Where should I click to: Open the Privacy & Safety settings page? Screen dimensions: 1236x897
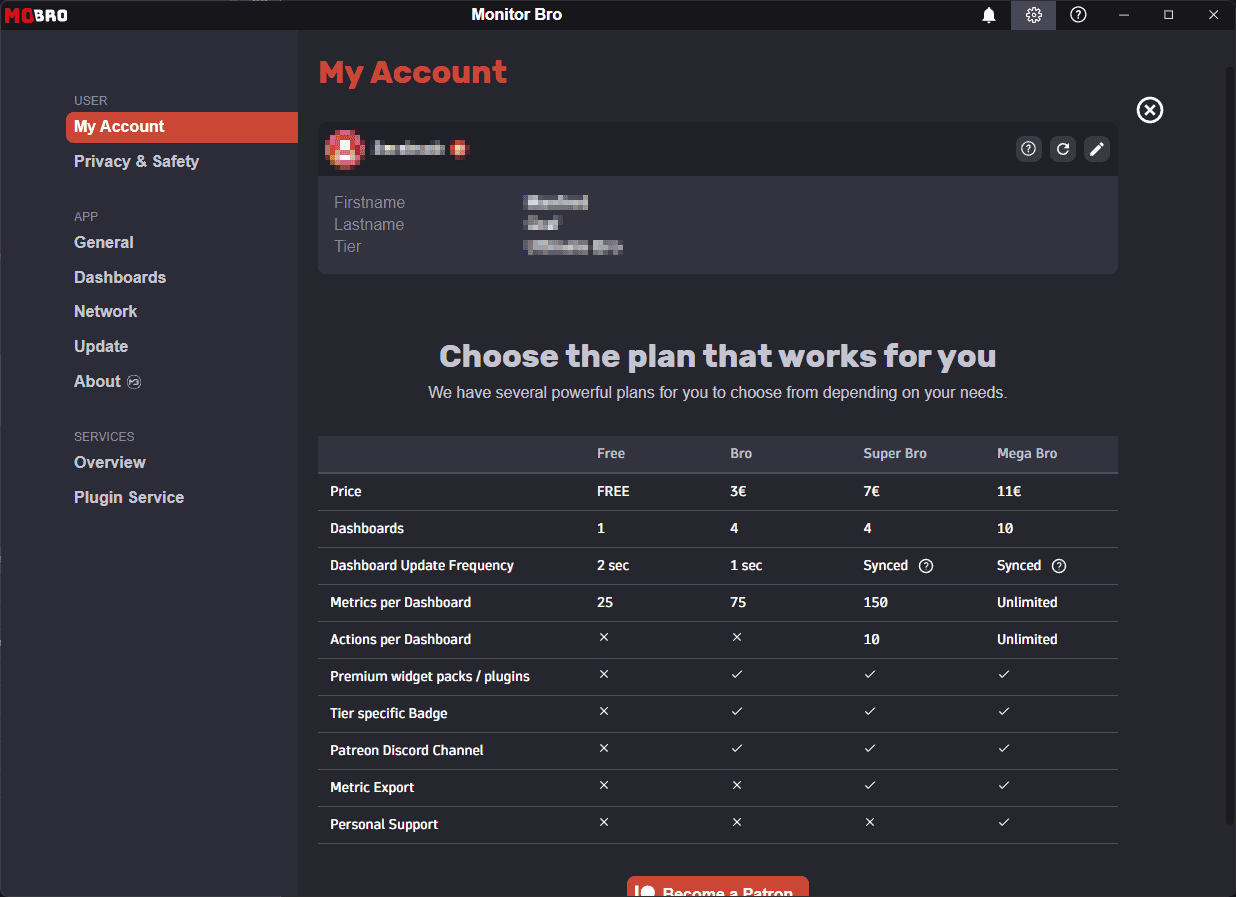(x=136, y=161)
